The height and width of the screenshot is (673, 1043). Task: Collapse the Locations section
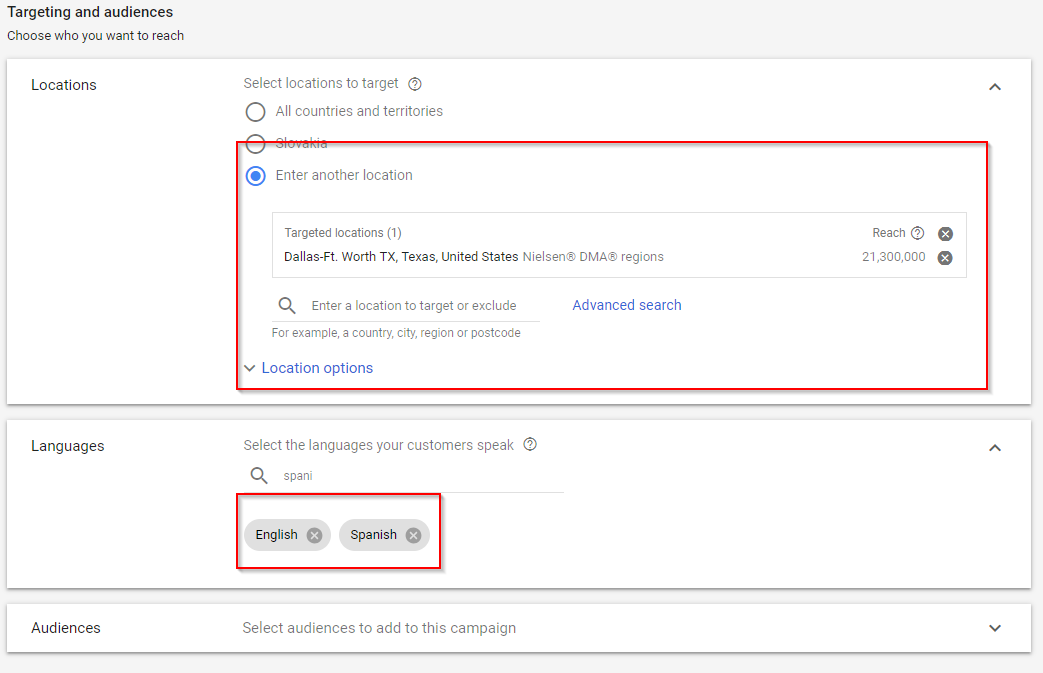(995, 87)
